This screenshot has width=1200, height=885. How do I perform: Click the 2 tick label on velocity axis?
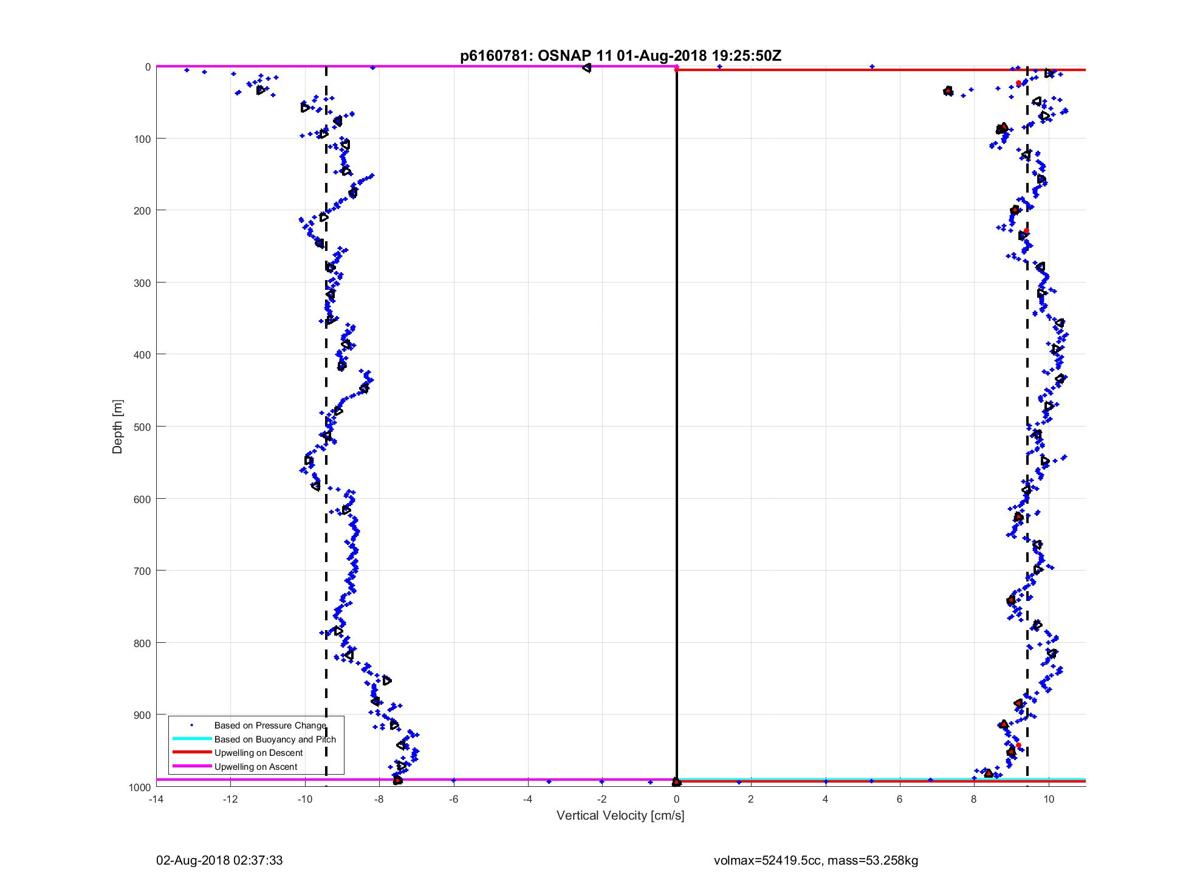pyautogui.click(x=751, y=800)
